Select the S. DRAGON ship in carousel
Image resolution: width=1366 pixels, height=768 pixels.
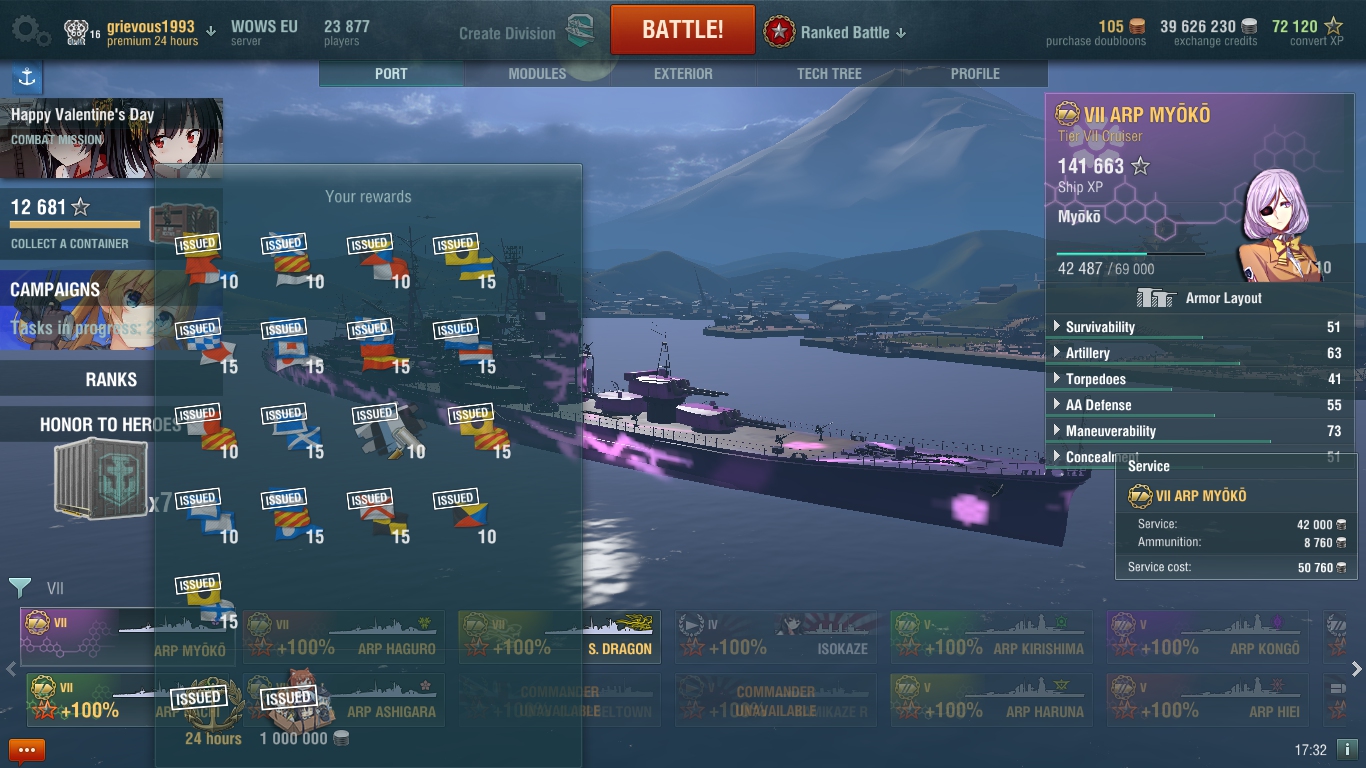(559, 637)
